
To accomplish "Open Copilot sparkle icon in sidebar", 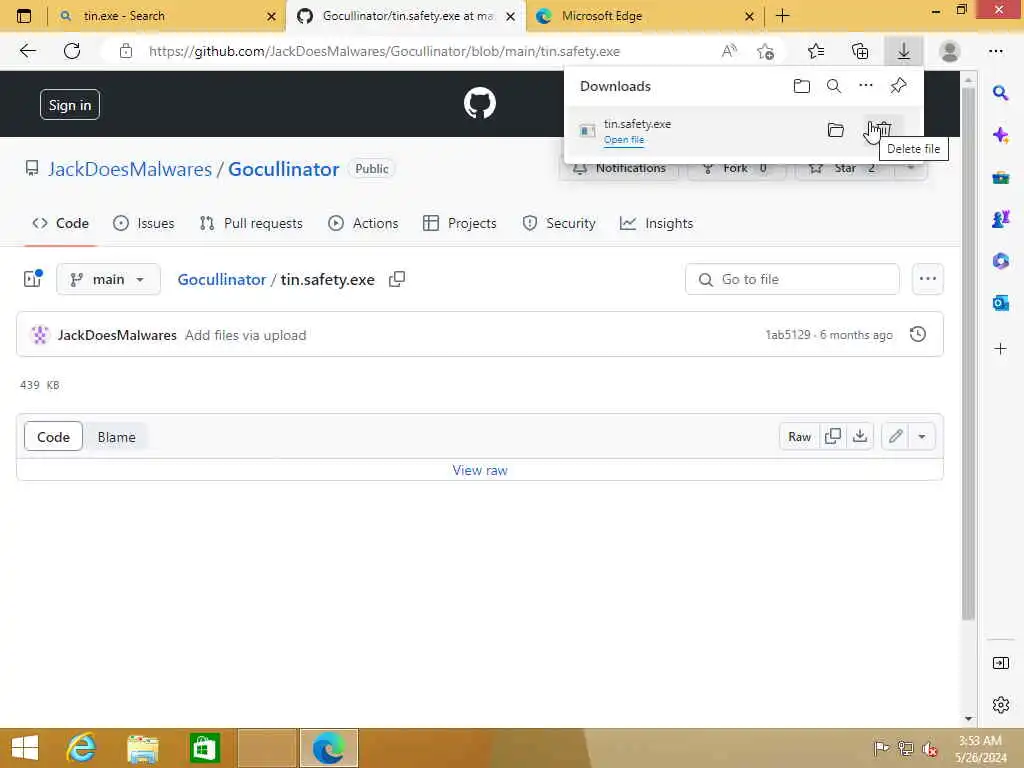I will tap(1000, 135).
